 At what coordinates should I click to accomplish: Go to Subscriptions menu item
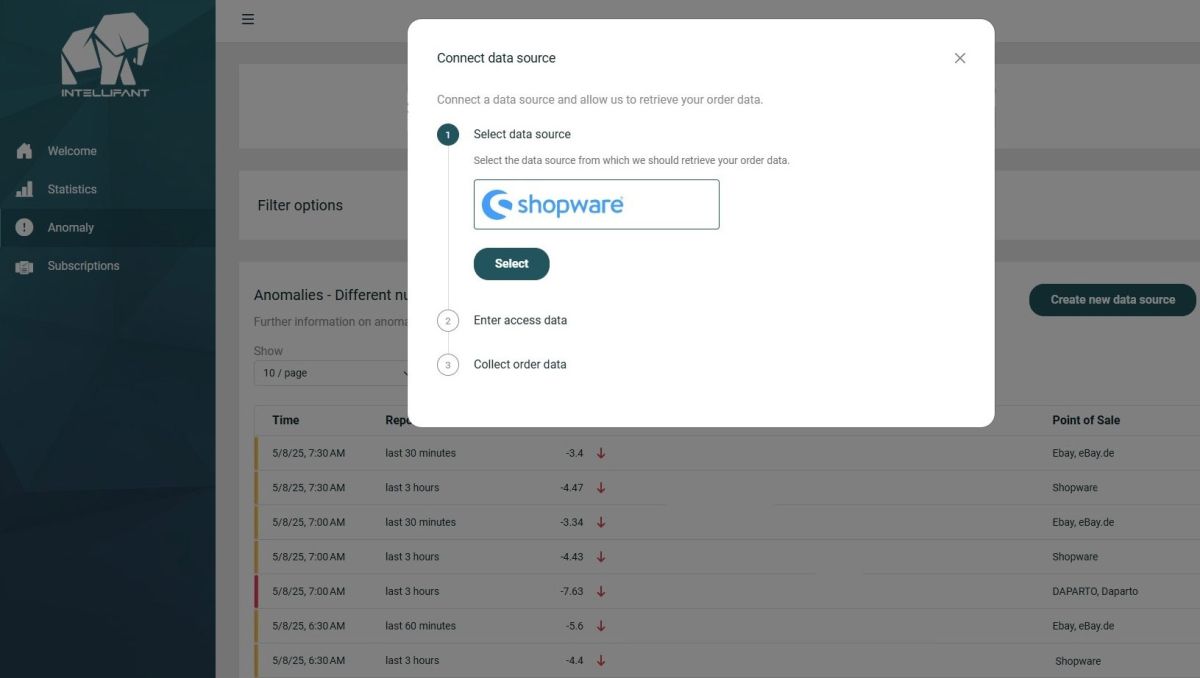(83, 266)
